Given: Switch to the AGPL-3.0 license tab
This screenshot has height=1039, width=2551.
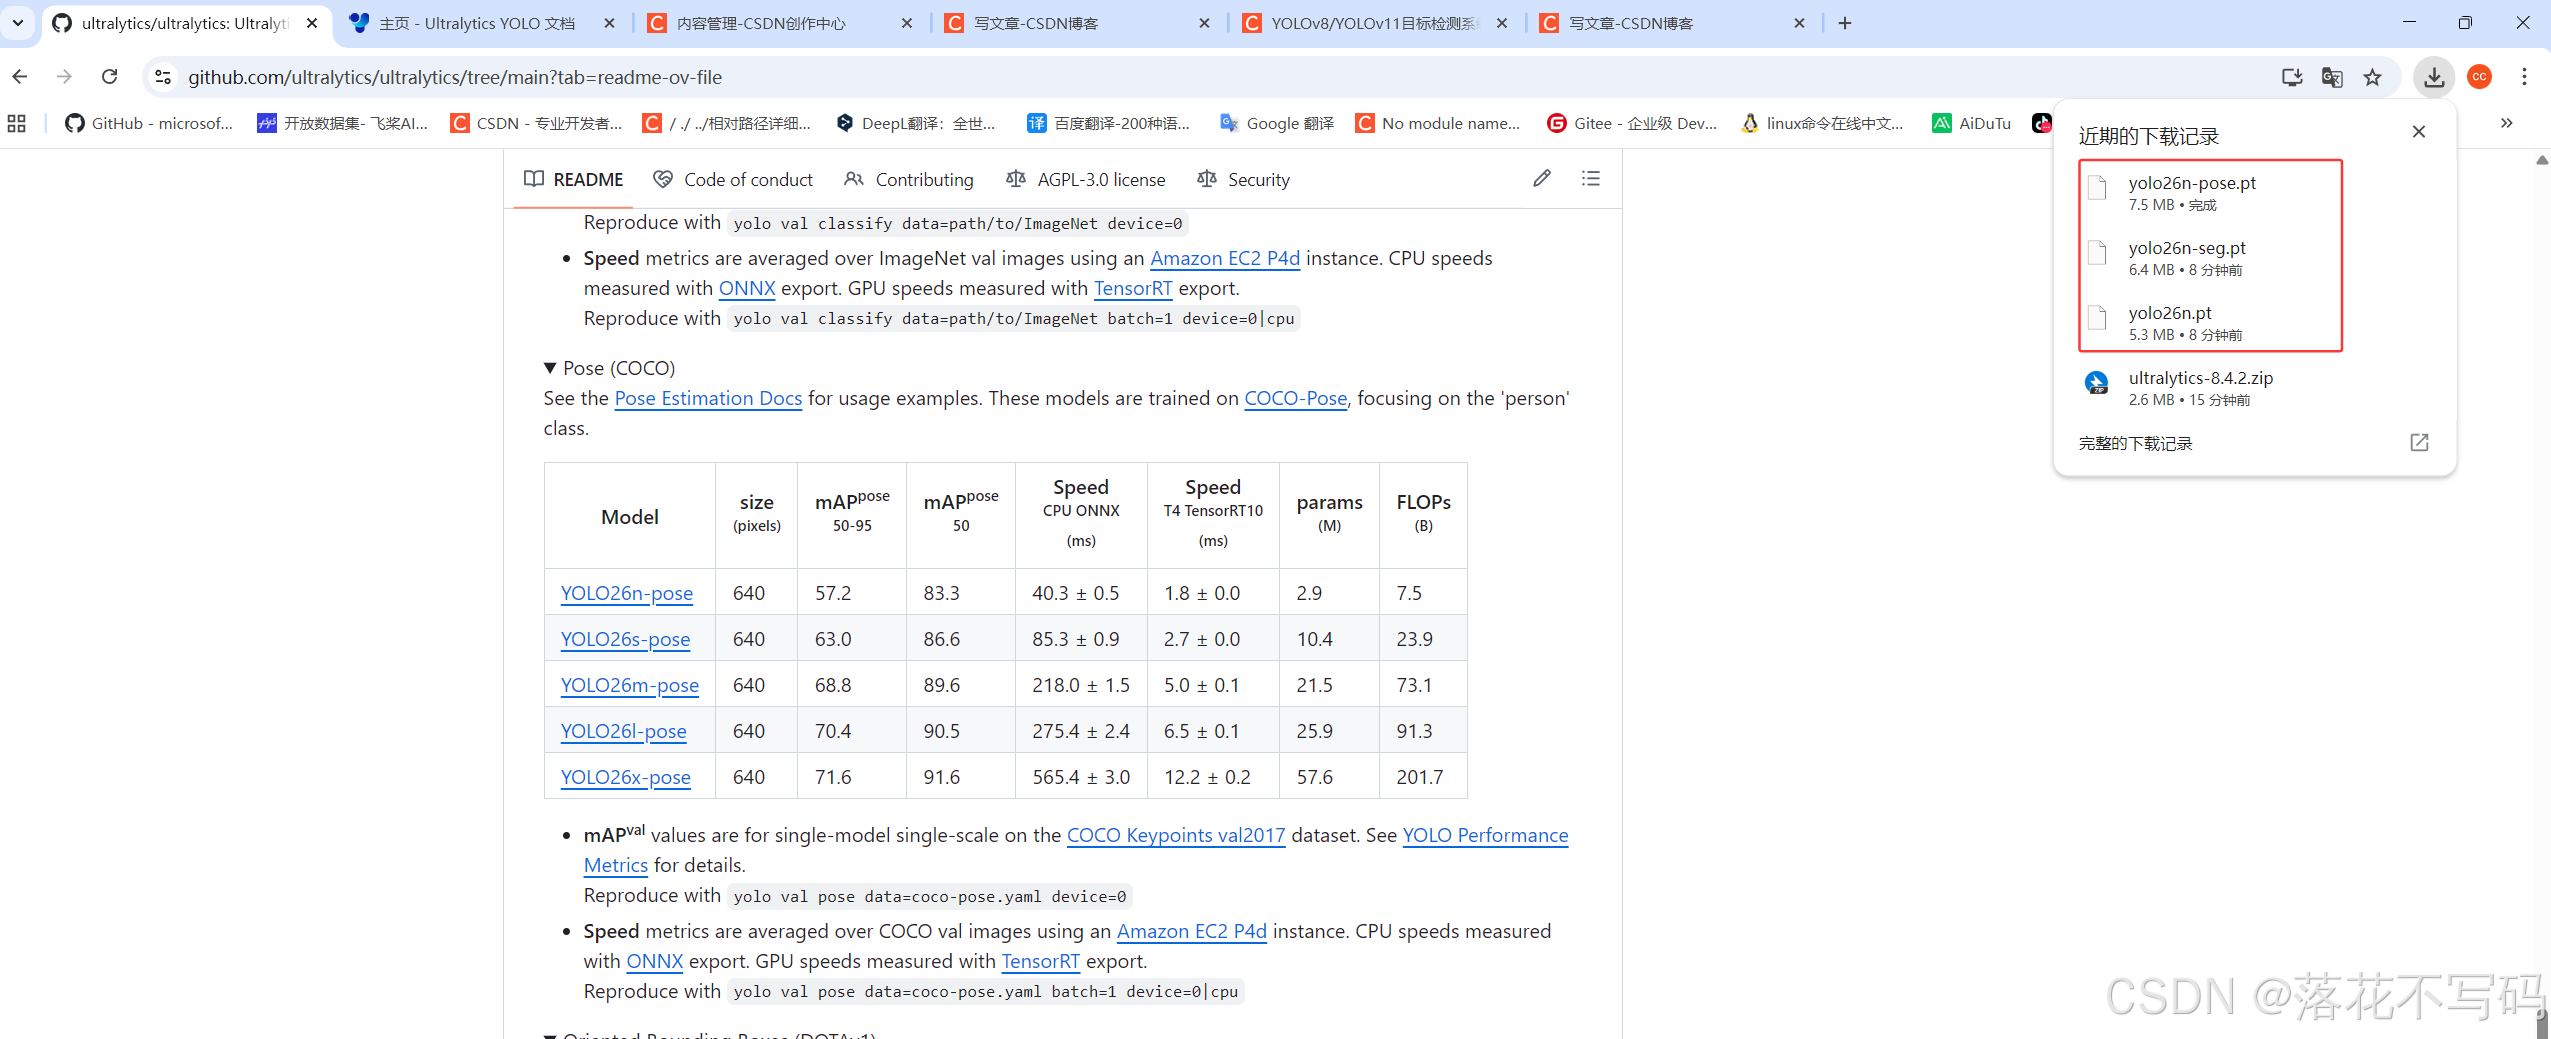Looking at the screenshot, I should coord(1086,180).
